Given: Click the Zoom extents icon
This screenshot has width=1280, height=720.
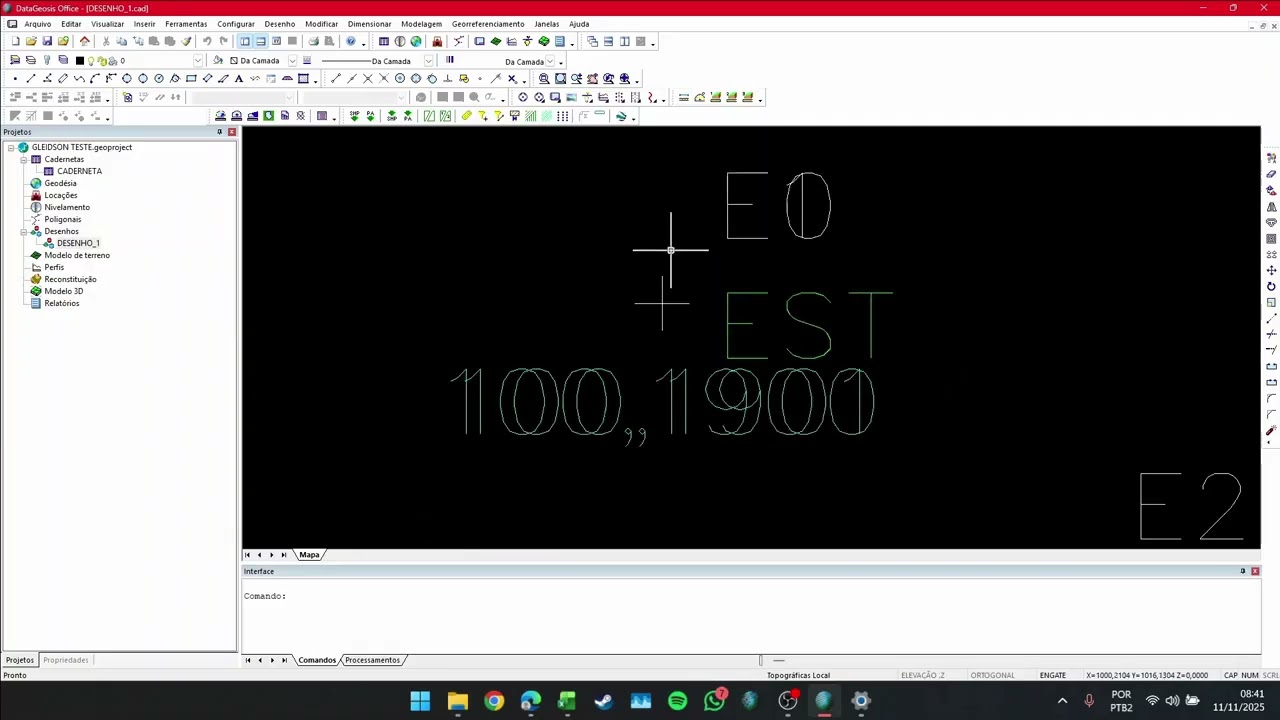Looking at the screenshot, I should (560, 79).
